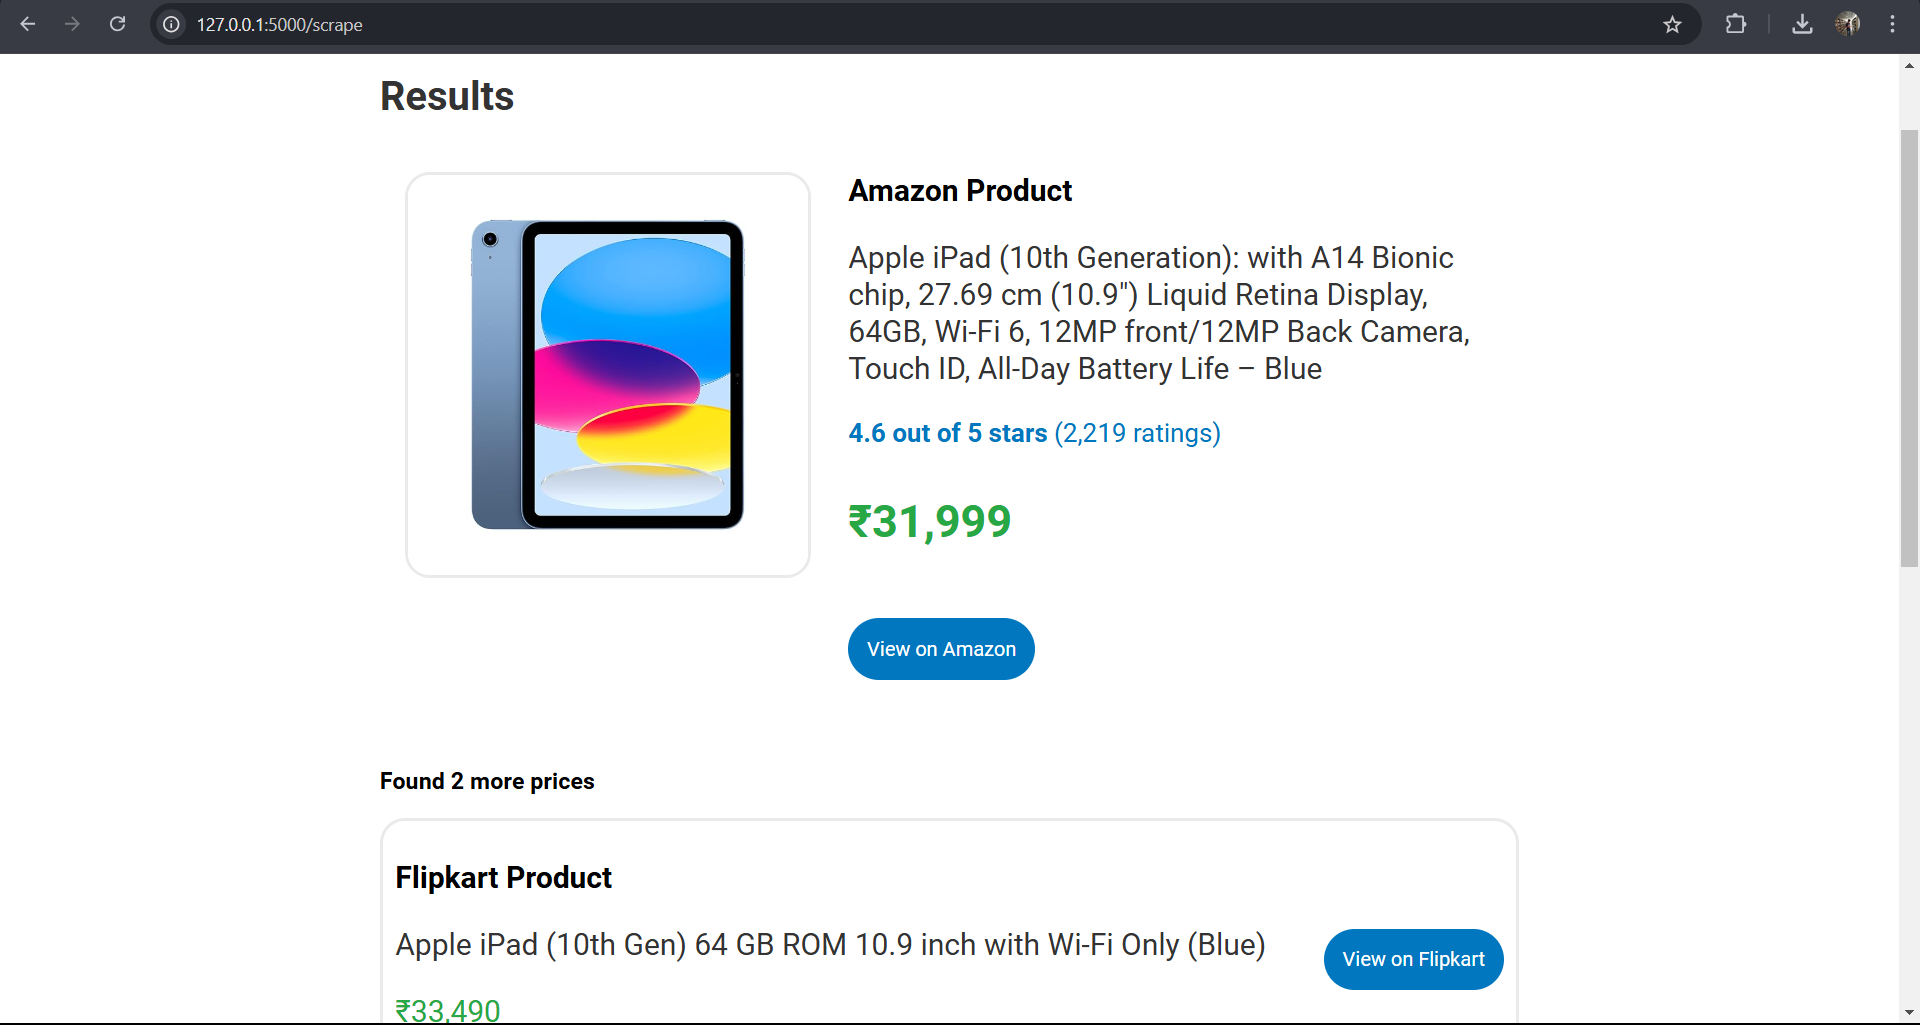Click the scrollbar down arrow
Viewport: 1920px width, 1025px height.
pos(1909,1013)
